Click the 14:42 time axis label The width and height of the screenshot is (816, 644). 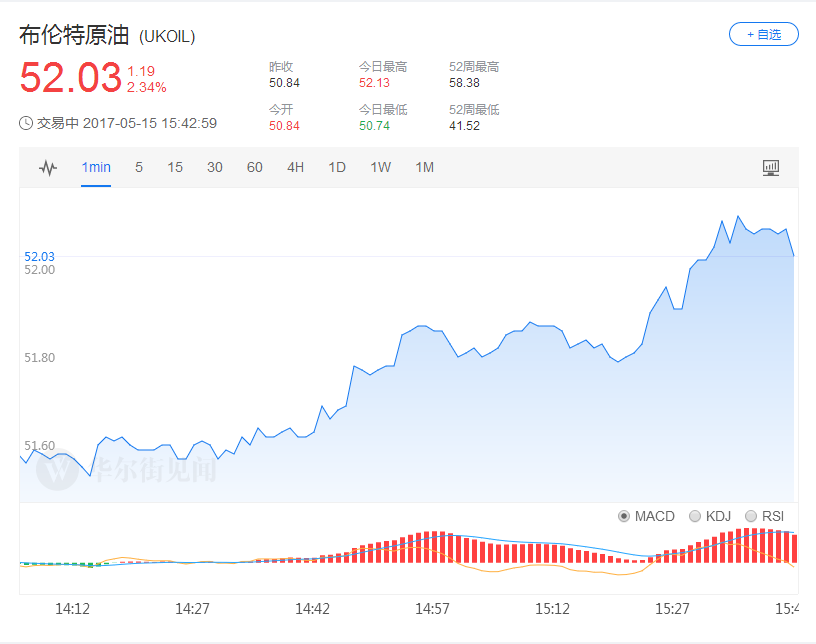(x=312, y=609)
